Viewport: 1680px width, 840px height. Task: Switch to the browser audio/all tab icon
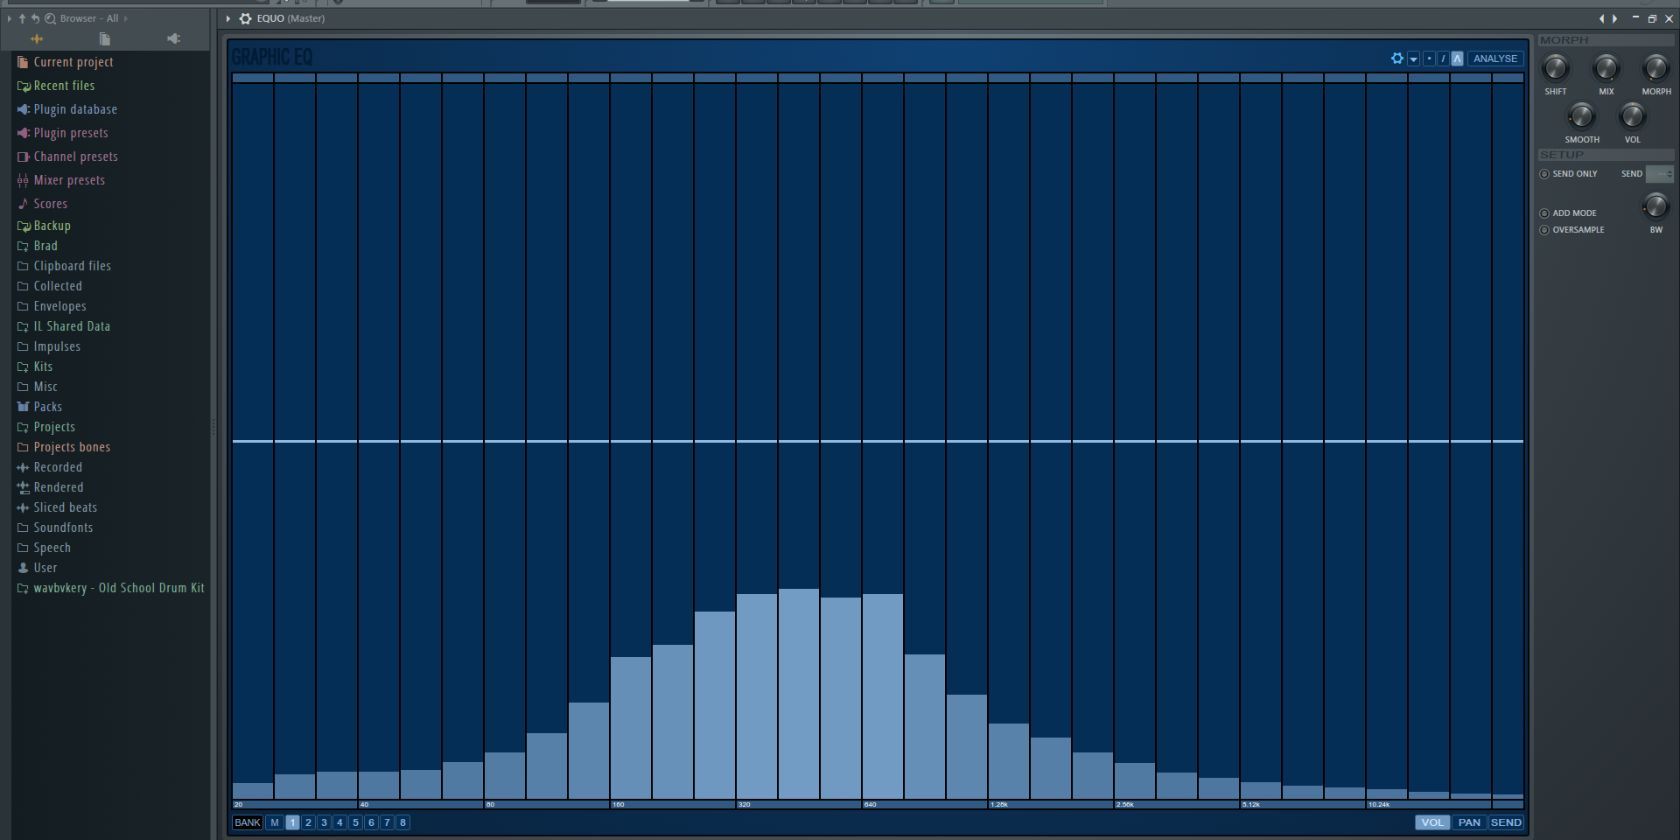click(x=37, y=39)
